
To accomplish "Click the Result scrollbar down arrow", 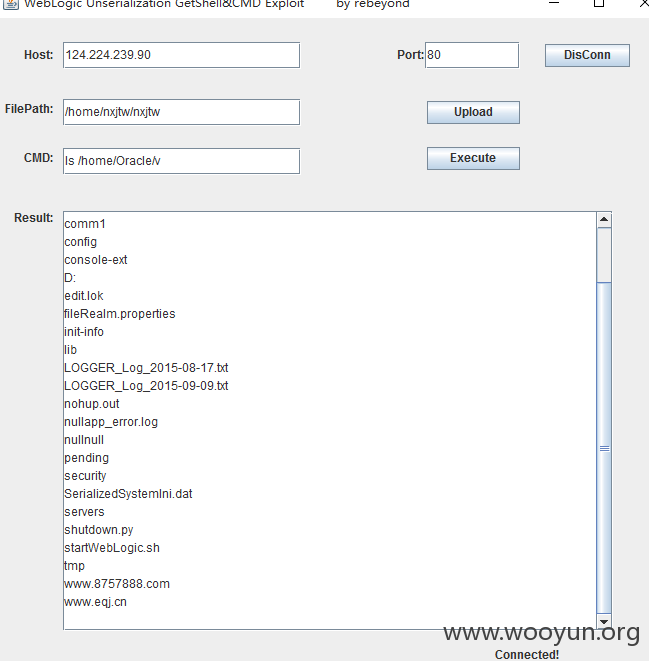I will point(604,621).
